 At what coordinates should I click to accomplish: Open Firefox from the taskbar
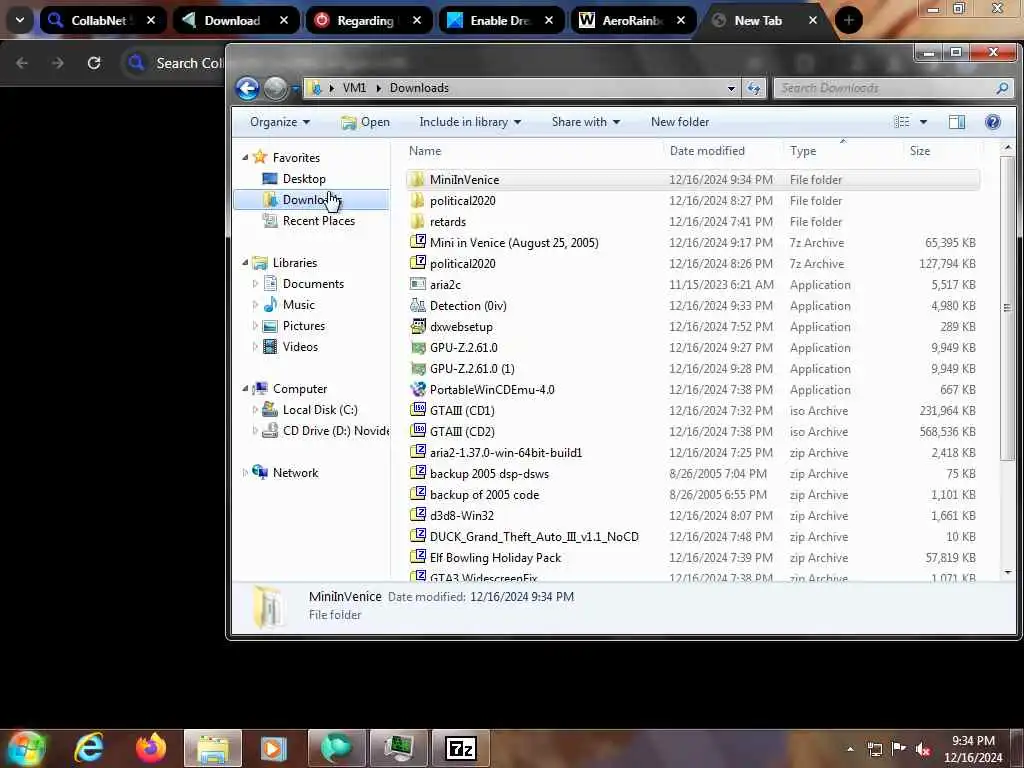click(x=151, y=748)
